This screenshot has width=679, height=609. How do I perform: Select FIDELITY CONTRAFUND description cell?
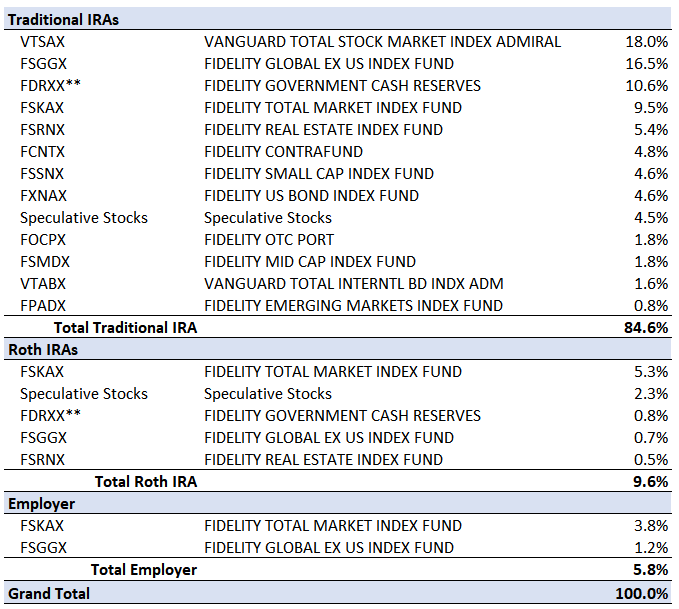284,152
